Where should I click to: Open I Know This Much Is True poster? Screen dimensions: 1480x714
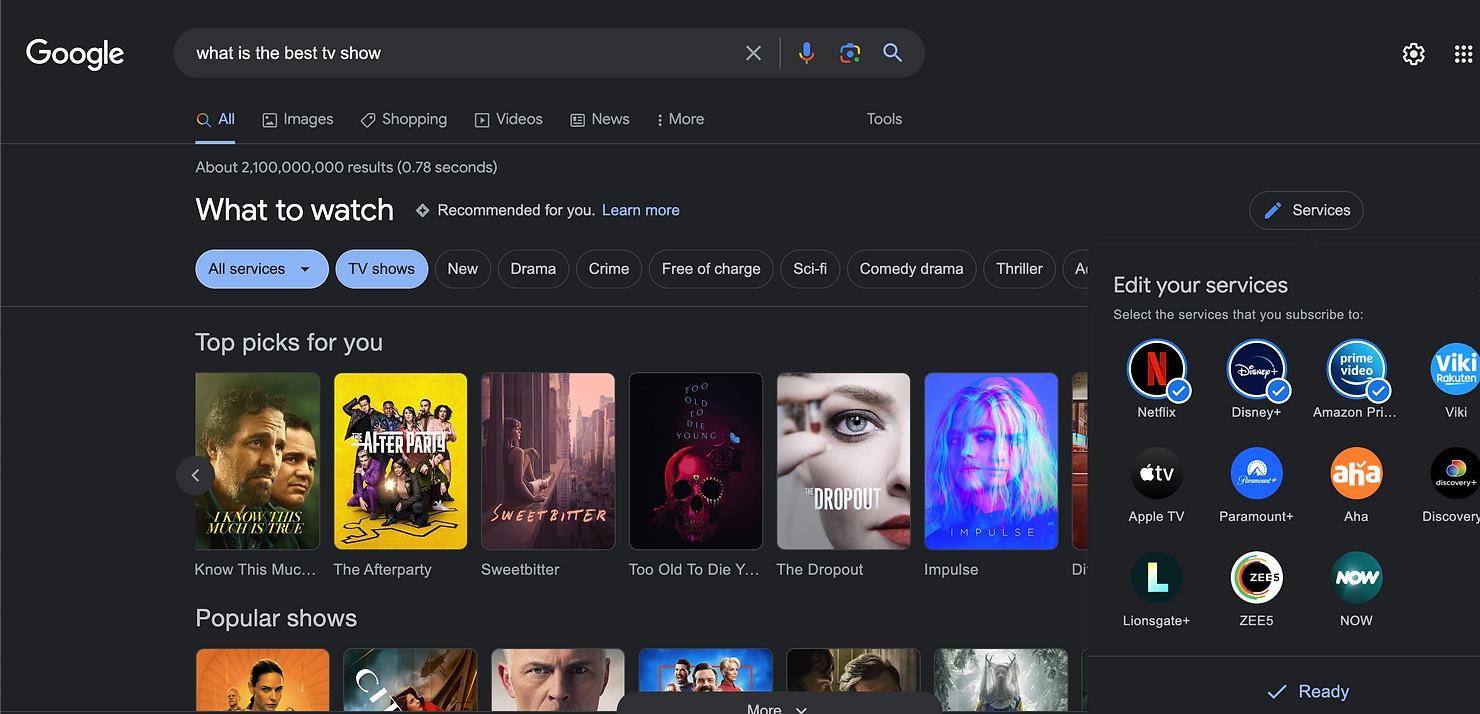[258, 461]
